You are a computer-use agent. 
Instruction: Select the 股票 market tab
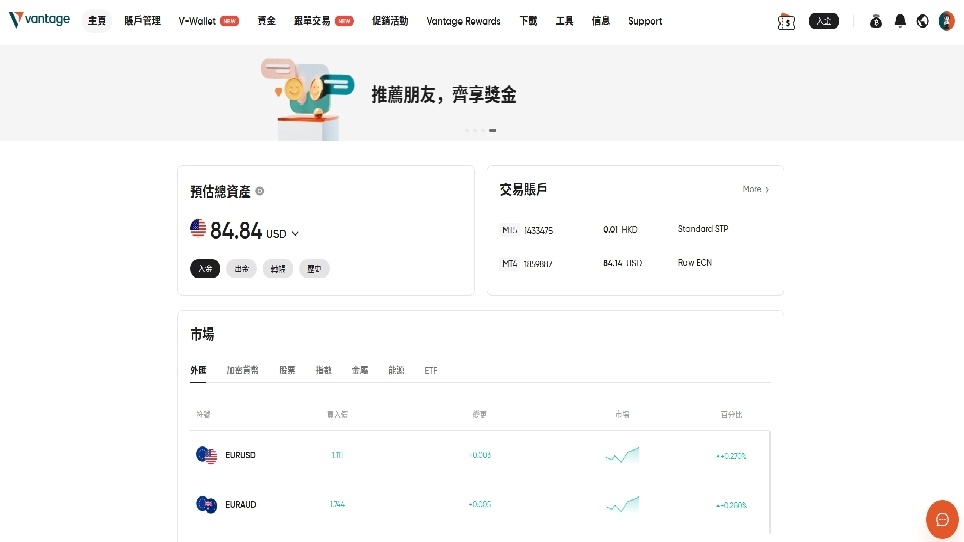coord(287,370)
